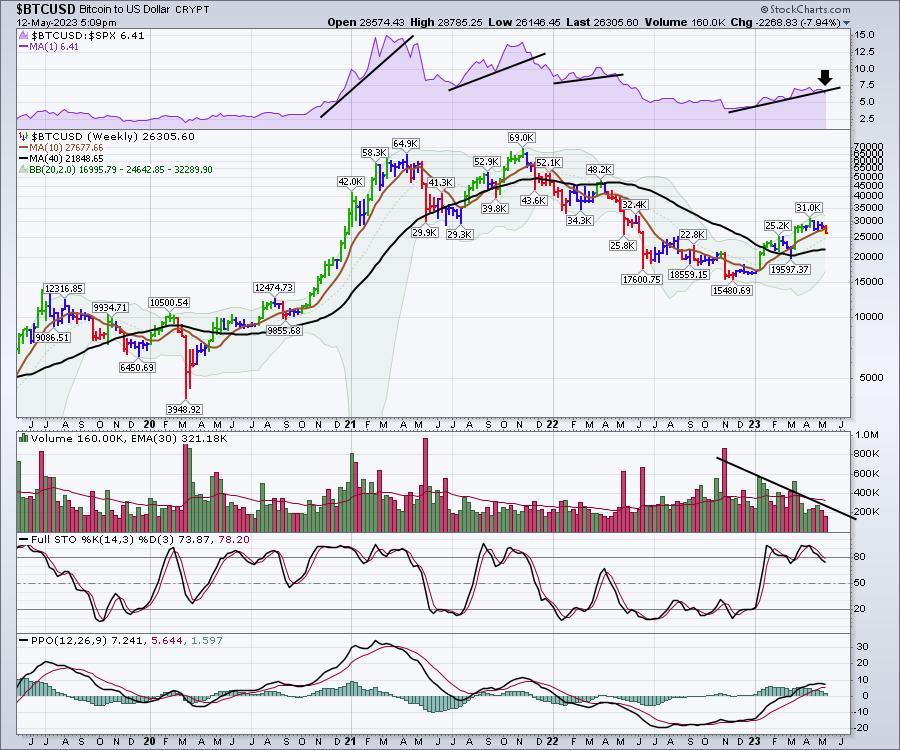Select the 69.0K peak price label

point(522,138)
